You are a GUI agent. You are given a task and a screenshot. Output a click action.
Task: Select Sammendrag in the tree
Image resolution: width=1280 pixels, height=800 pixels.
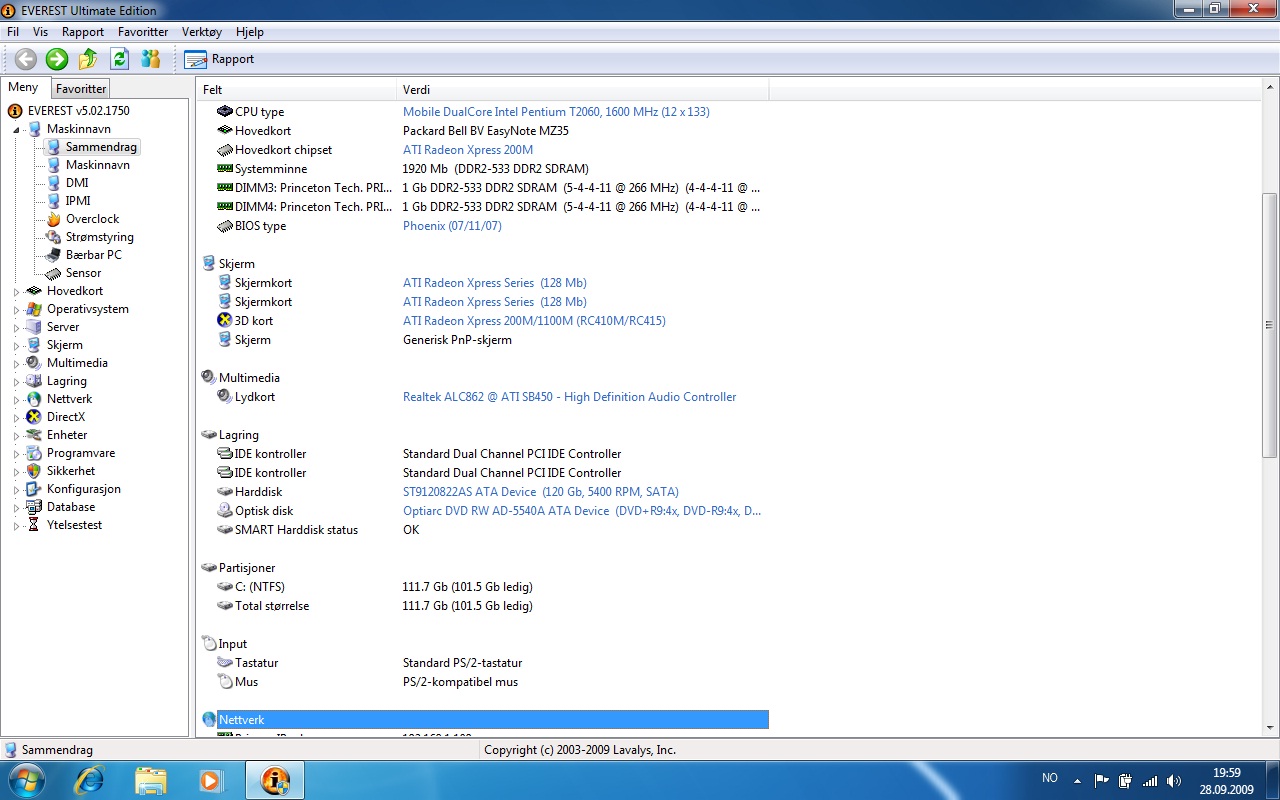point(101,147)
